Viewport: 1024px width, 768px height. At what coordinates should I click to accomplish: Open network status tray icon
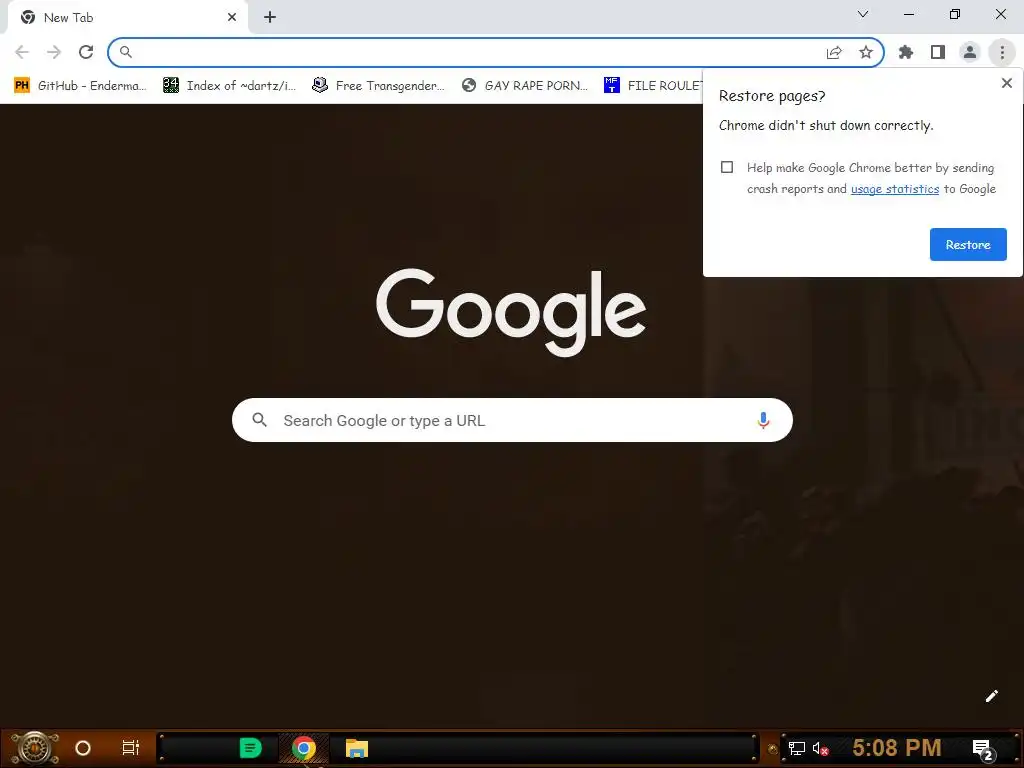(797, 748)
